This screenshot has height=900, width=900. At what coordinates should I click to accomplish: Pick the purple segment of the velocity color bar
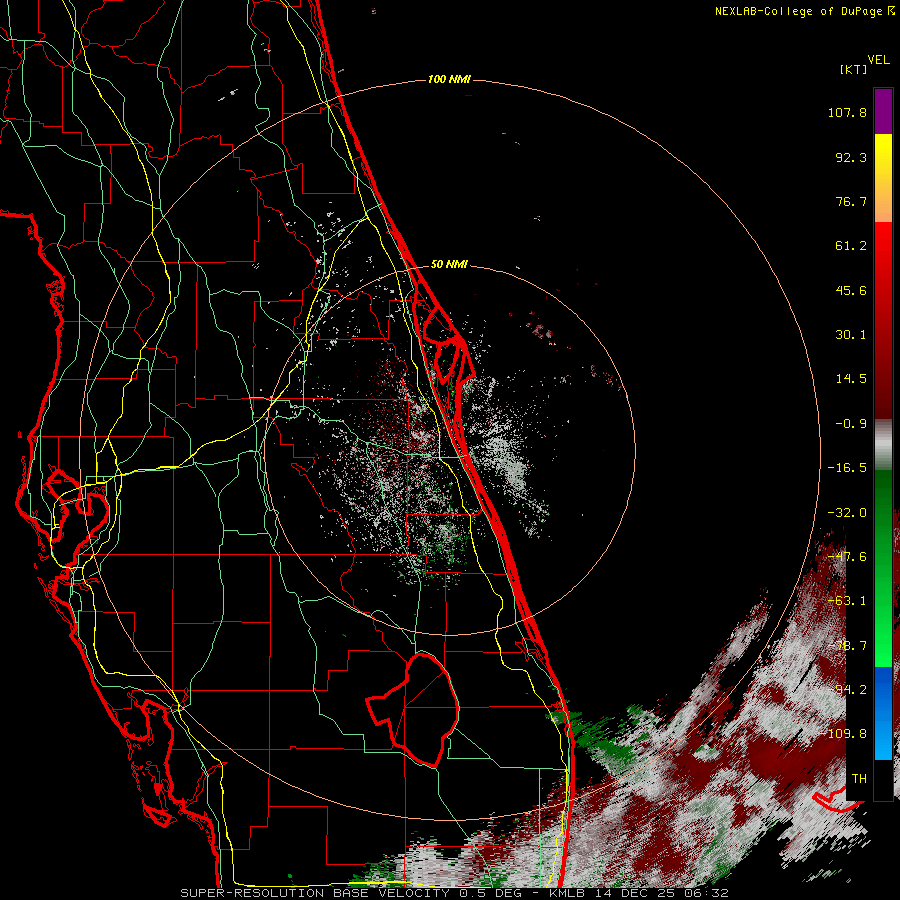pyautogui.click(x=883, y=111)
